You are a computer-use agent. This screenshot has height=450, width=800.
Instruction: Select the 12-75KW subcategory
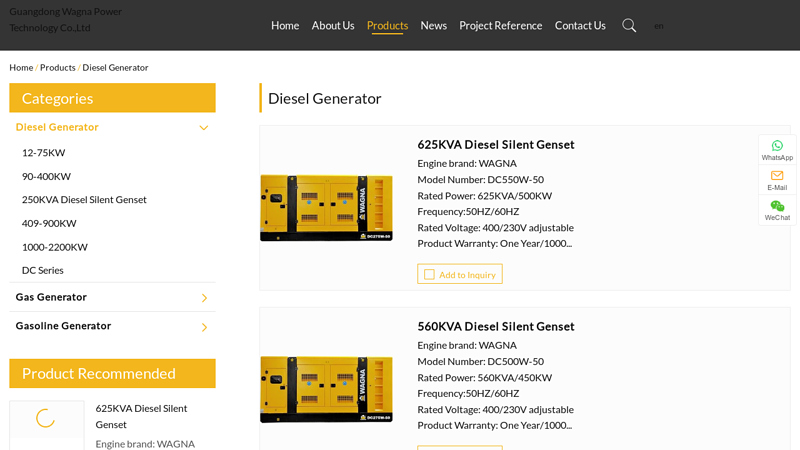pyautogui.click(x=43, y=153)
